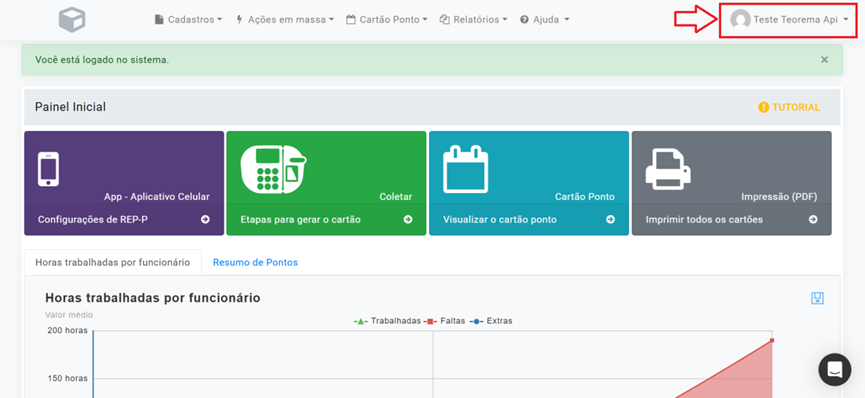Viewport: 865px width, 398px height.
Task: Toggle the Trabalhadas series in the chart legend
Action: click(x=387, y=321)
